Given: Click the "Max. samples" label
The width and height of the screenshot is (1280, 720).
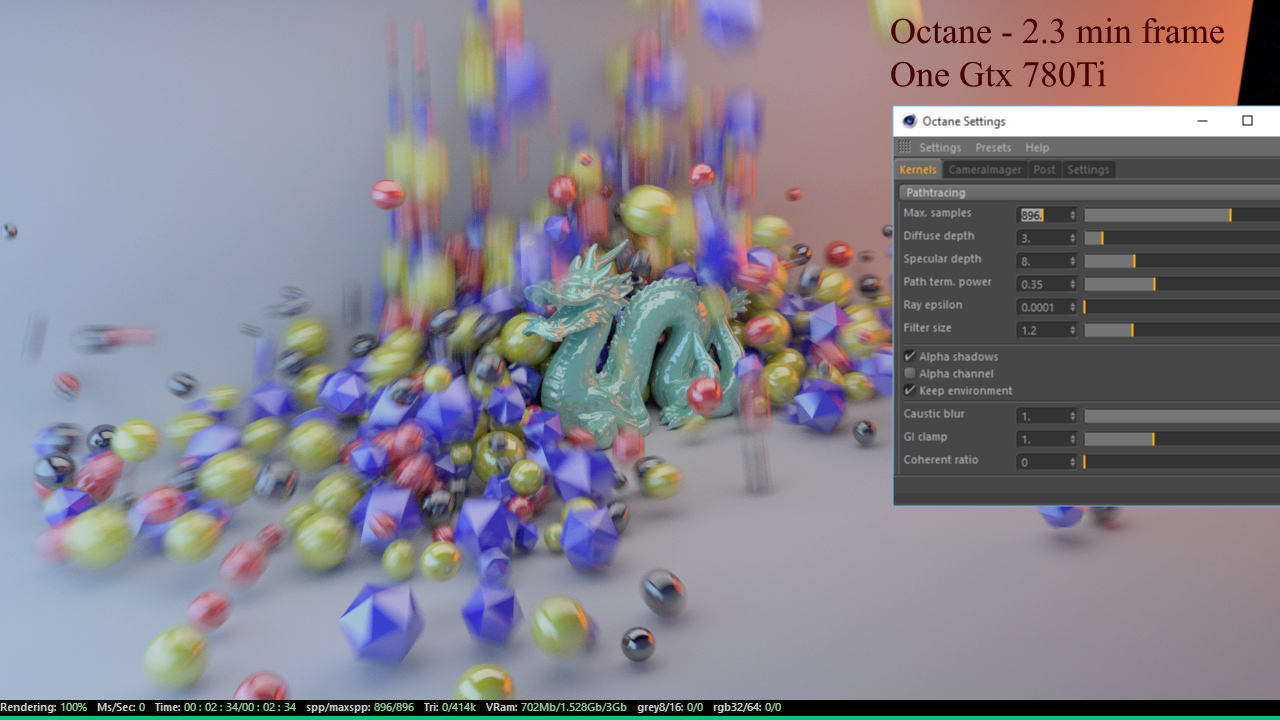Looking at the screenshot, I should coord(937,213).
